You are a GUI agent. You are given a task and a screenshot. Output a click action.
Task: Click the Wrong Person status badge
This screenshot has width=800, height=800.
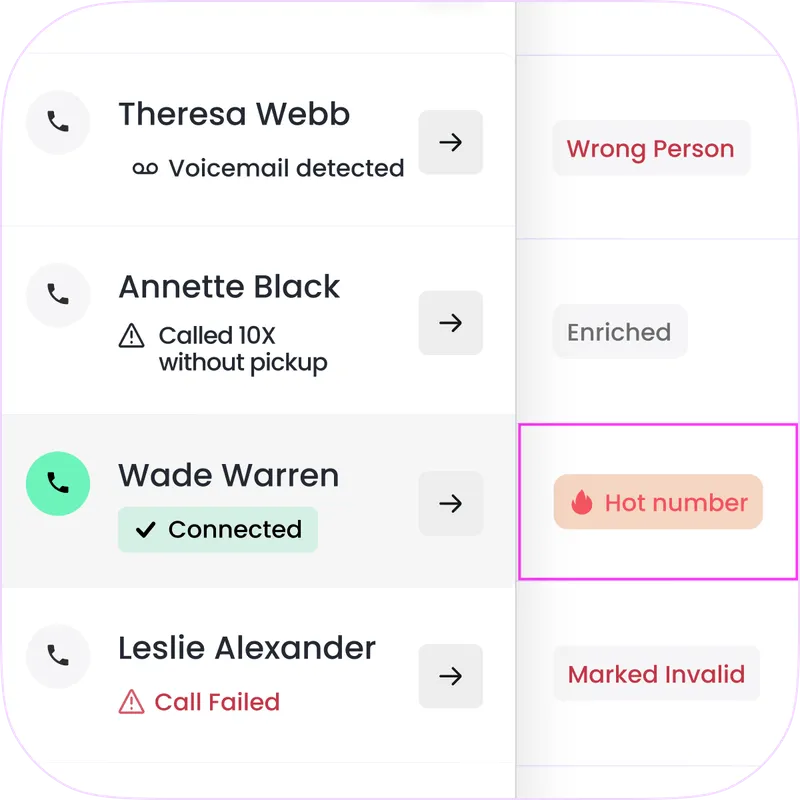[651, 148]
